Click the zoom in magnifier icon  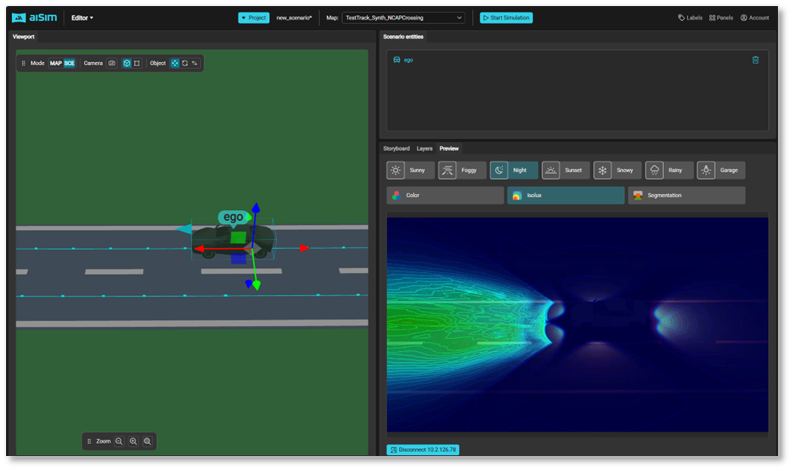(x=133, y=441)
